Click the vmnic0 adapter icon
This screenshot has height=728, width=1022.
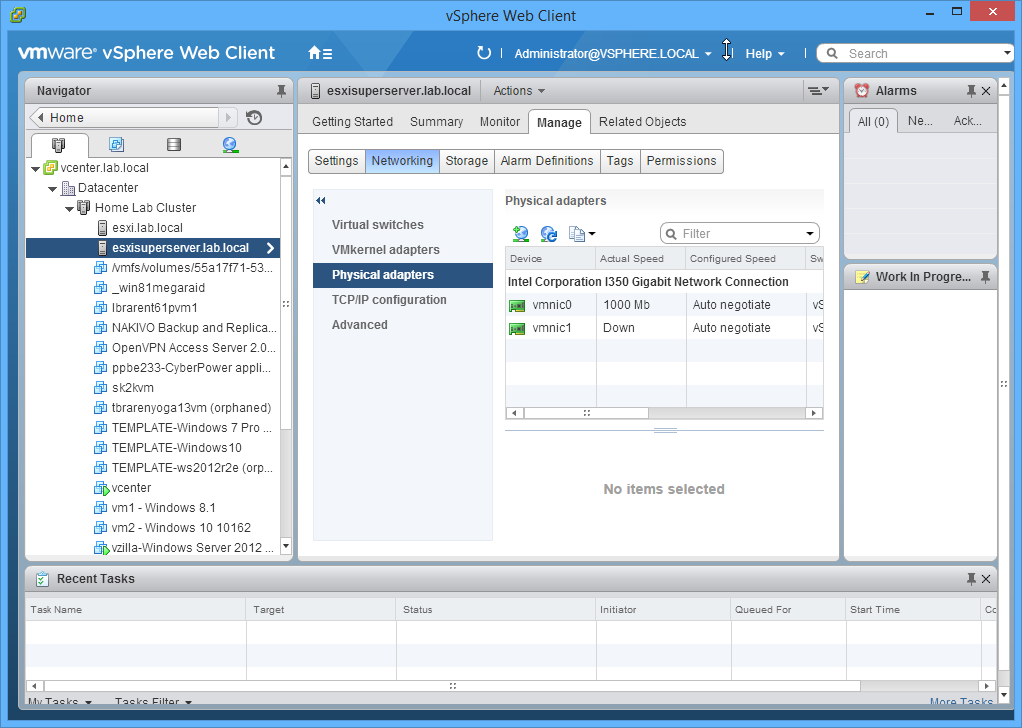point(517,305)
